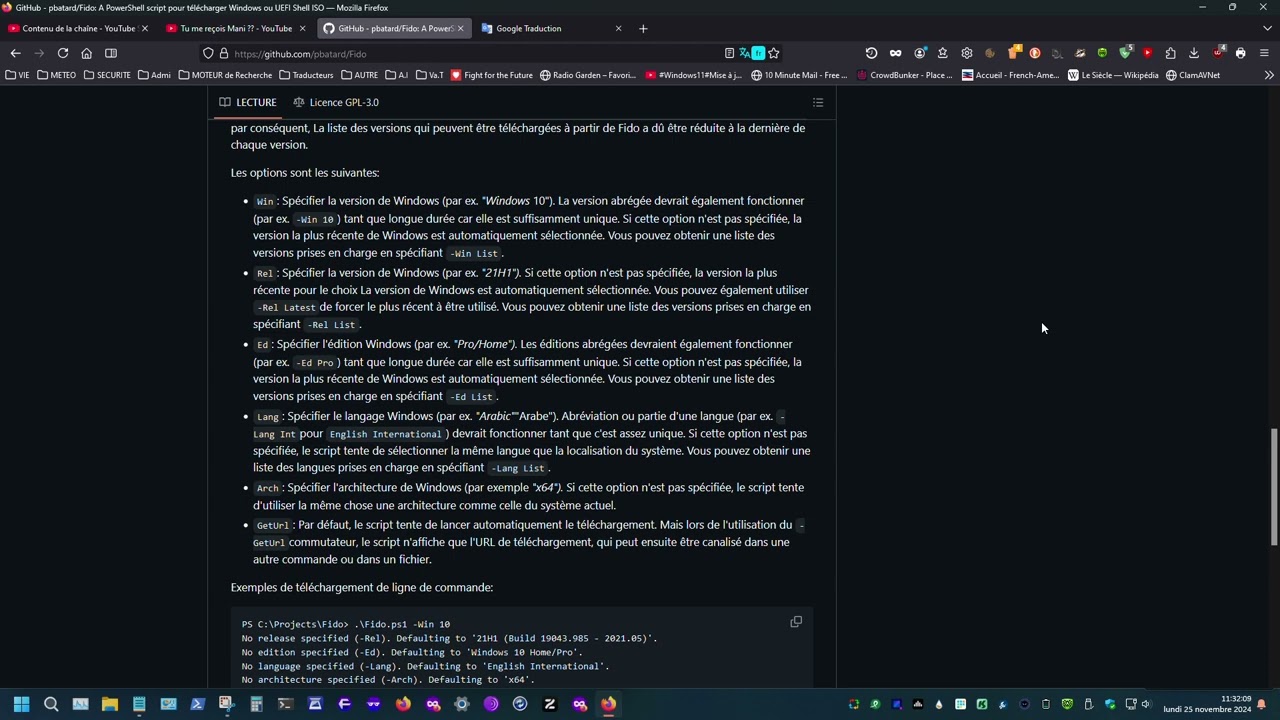The width and height of the screenshot is (1280, 720).
Task: Open PowerShell from the taskbar
Action: (x=197, y=704)
